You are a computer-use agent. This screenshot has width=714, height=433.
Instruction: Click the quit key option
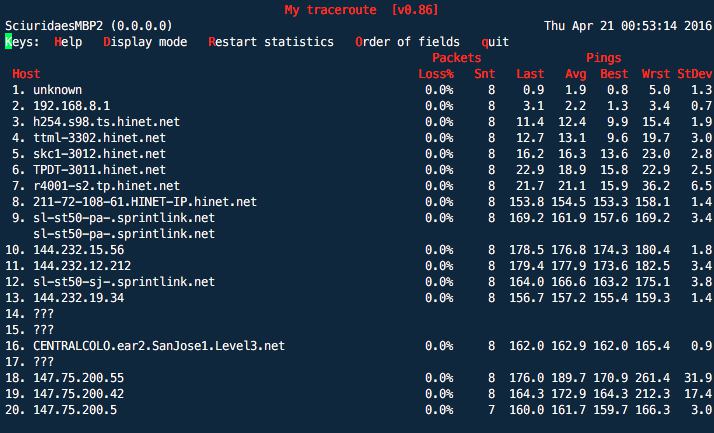495,42
